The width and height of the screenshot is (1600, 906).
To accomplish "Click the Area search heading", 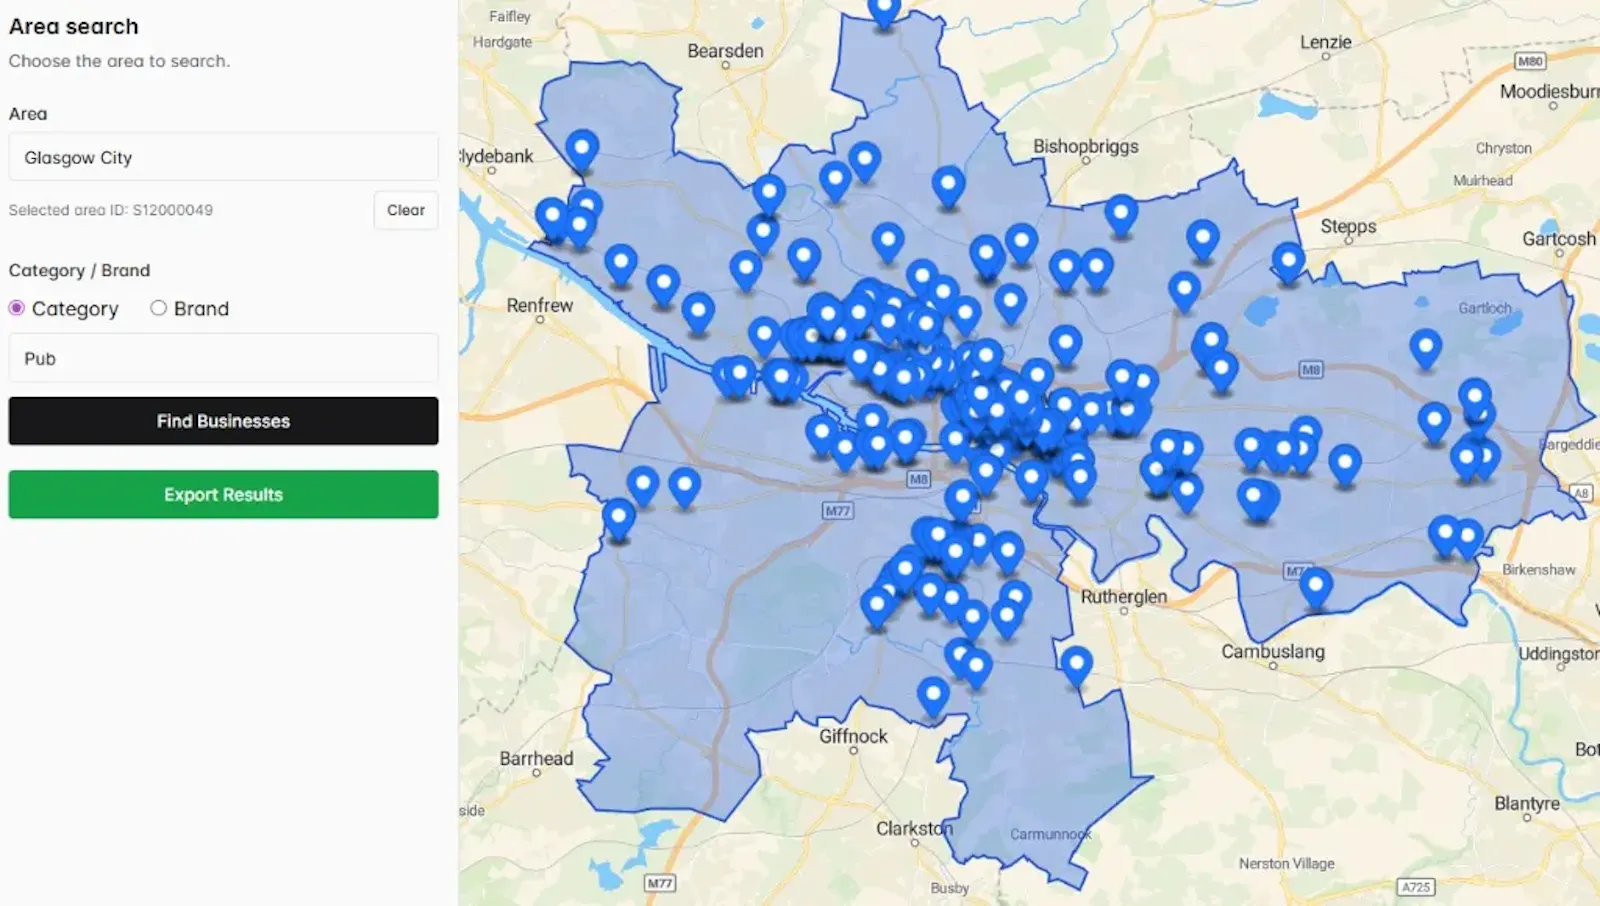I will click(74, 27).
